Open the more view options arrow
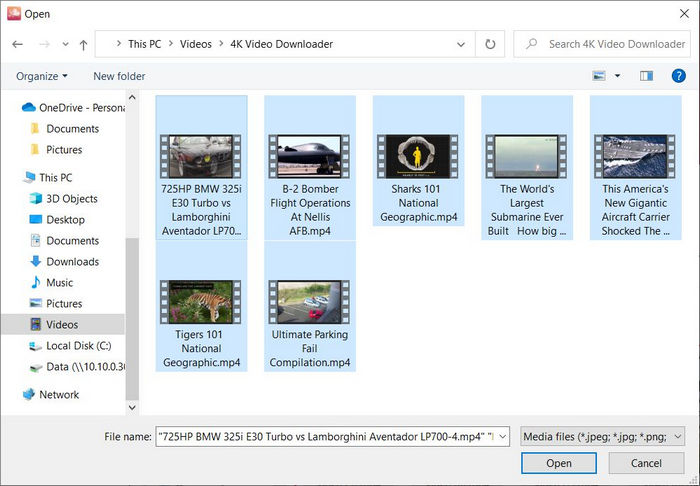Screen dimensions: 700x486 [617, 76]
